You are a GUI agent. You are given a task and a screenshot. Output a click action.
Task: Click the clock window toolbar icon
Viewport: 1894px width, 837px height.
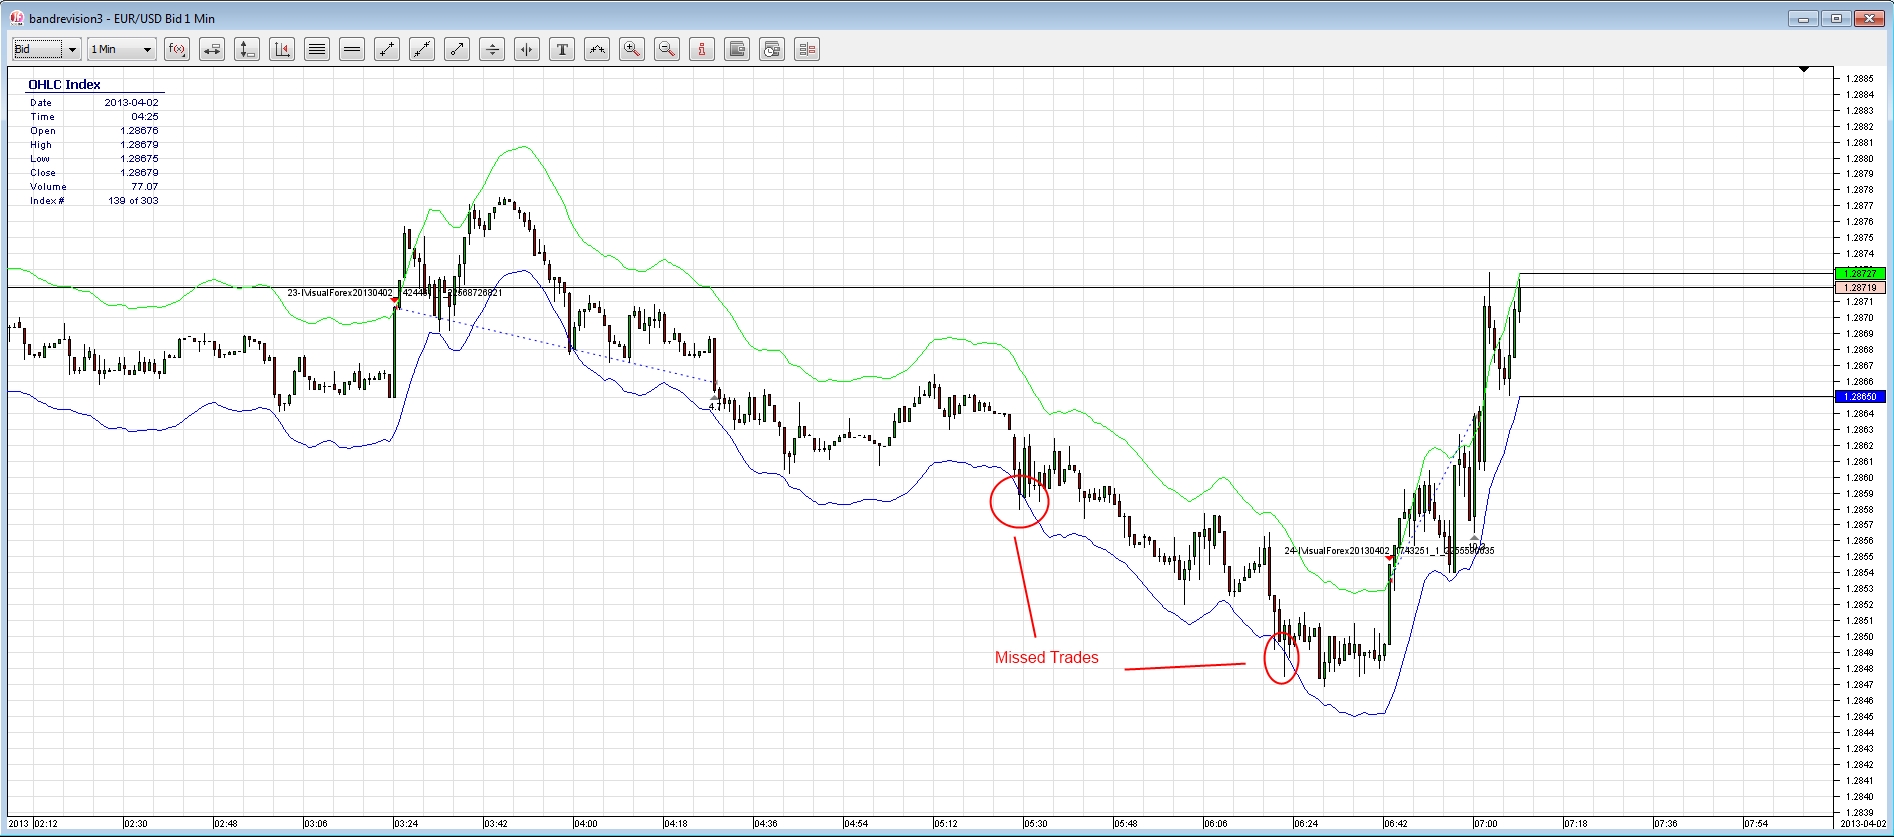click(772, 49)
